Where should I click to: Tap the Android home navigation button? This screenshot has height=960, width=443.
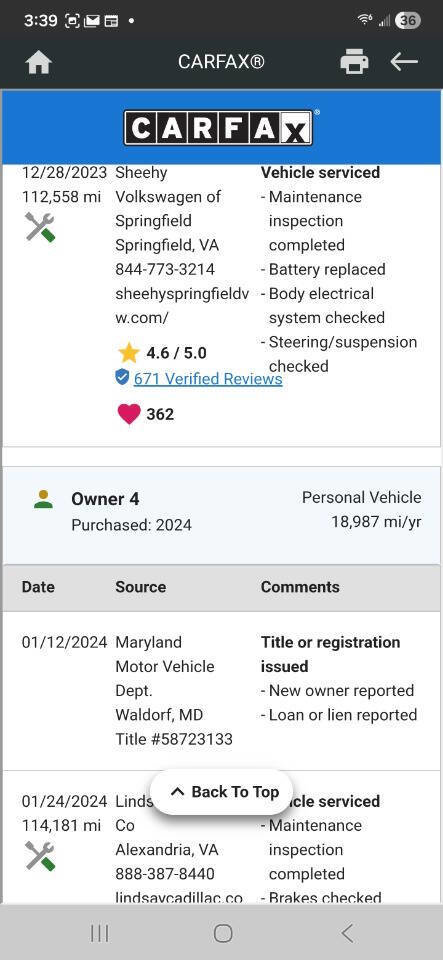pyautogui.click(x=223, y=934)
